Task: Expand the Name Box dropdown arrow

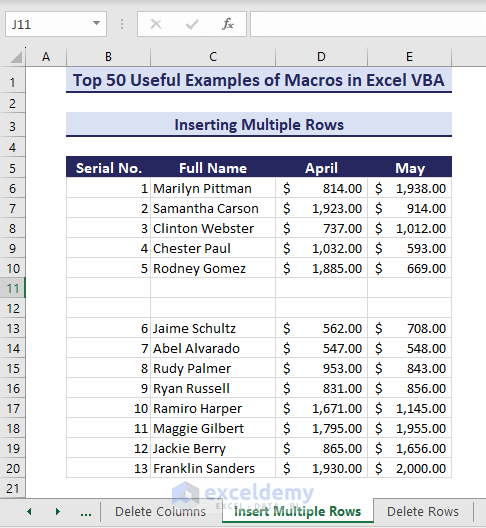Action: [x=96, y=24]
